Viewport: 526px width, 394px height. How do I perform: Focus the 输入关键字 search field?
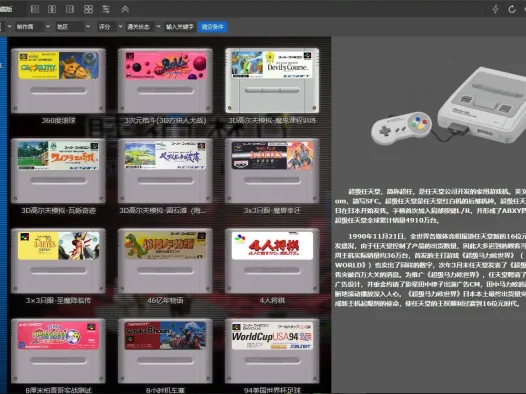(x=180, y=26)
